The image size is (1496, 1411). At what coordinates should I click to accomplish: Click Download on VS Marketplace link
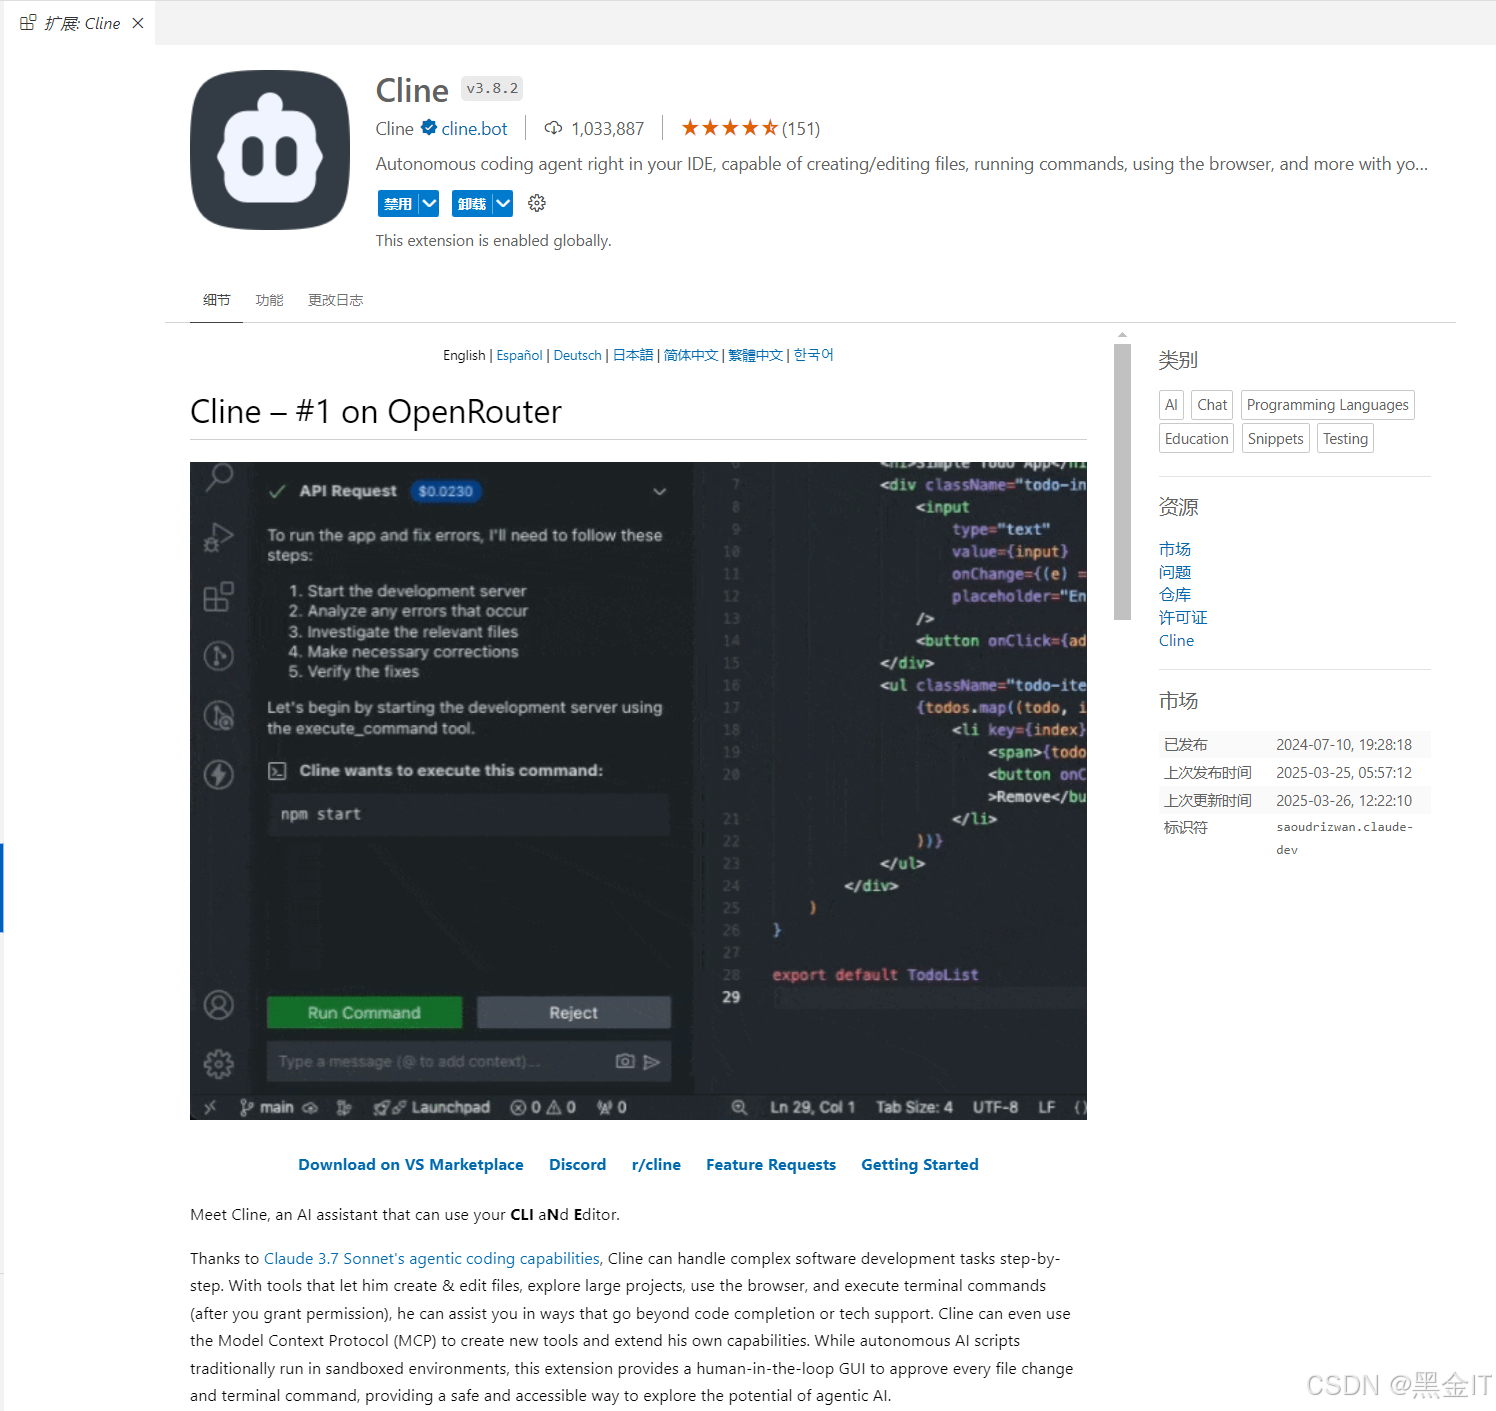(411, 1164)
